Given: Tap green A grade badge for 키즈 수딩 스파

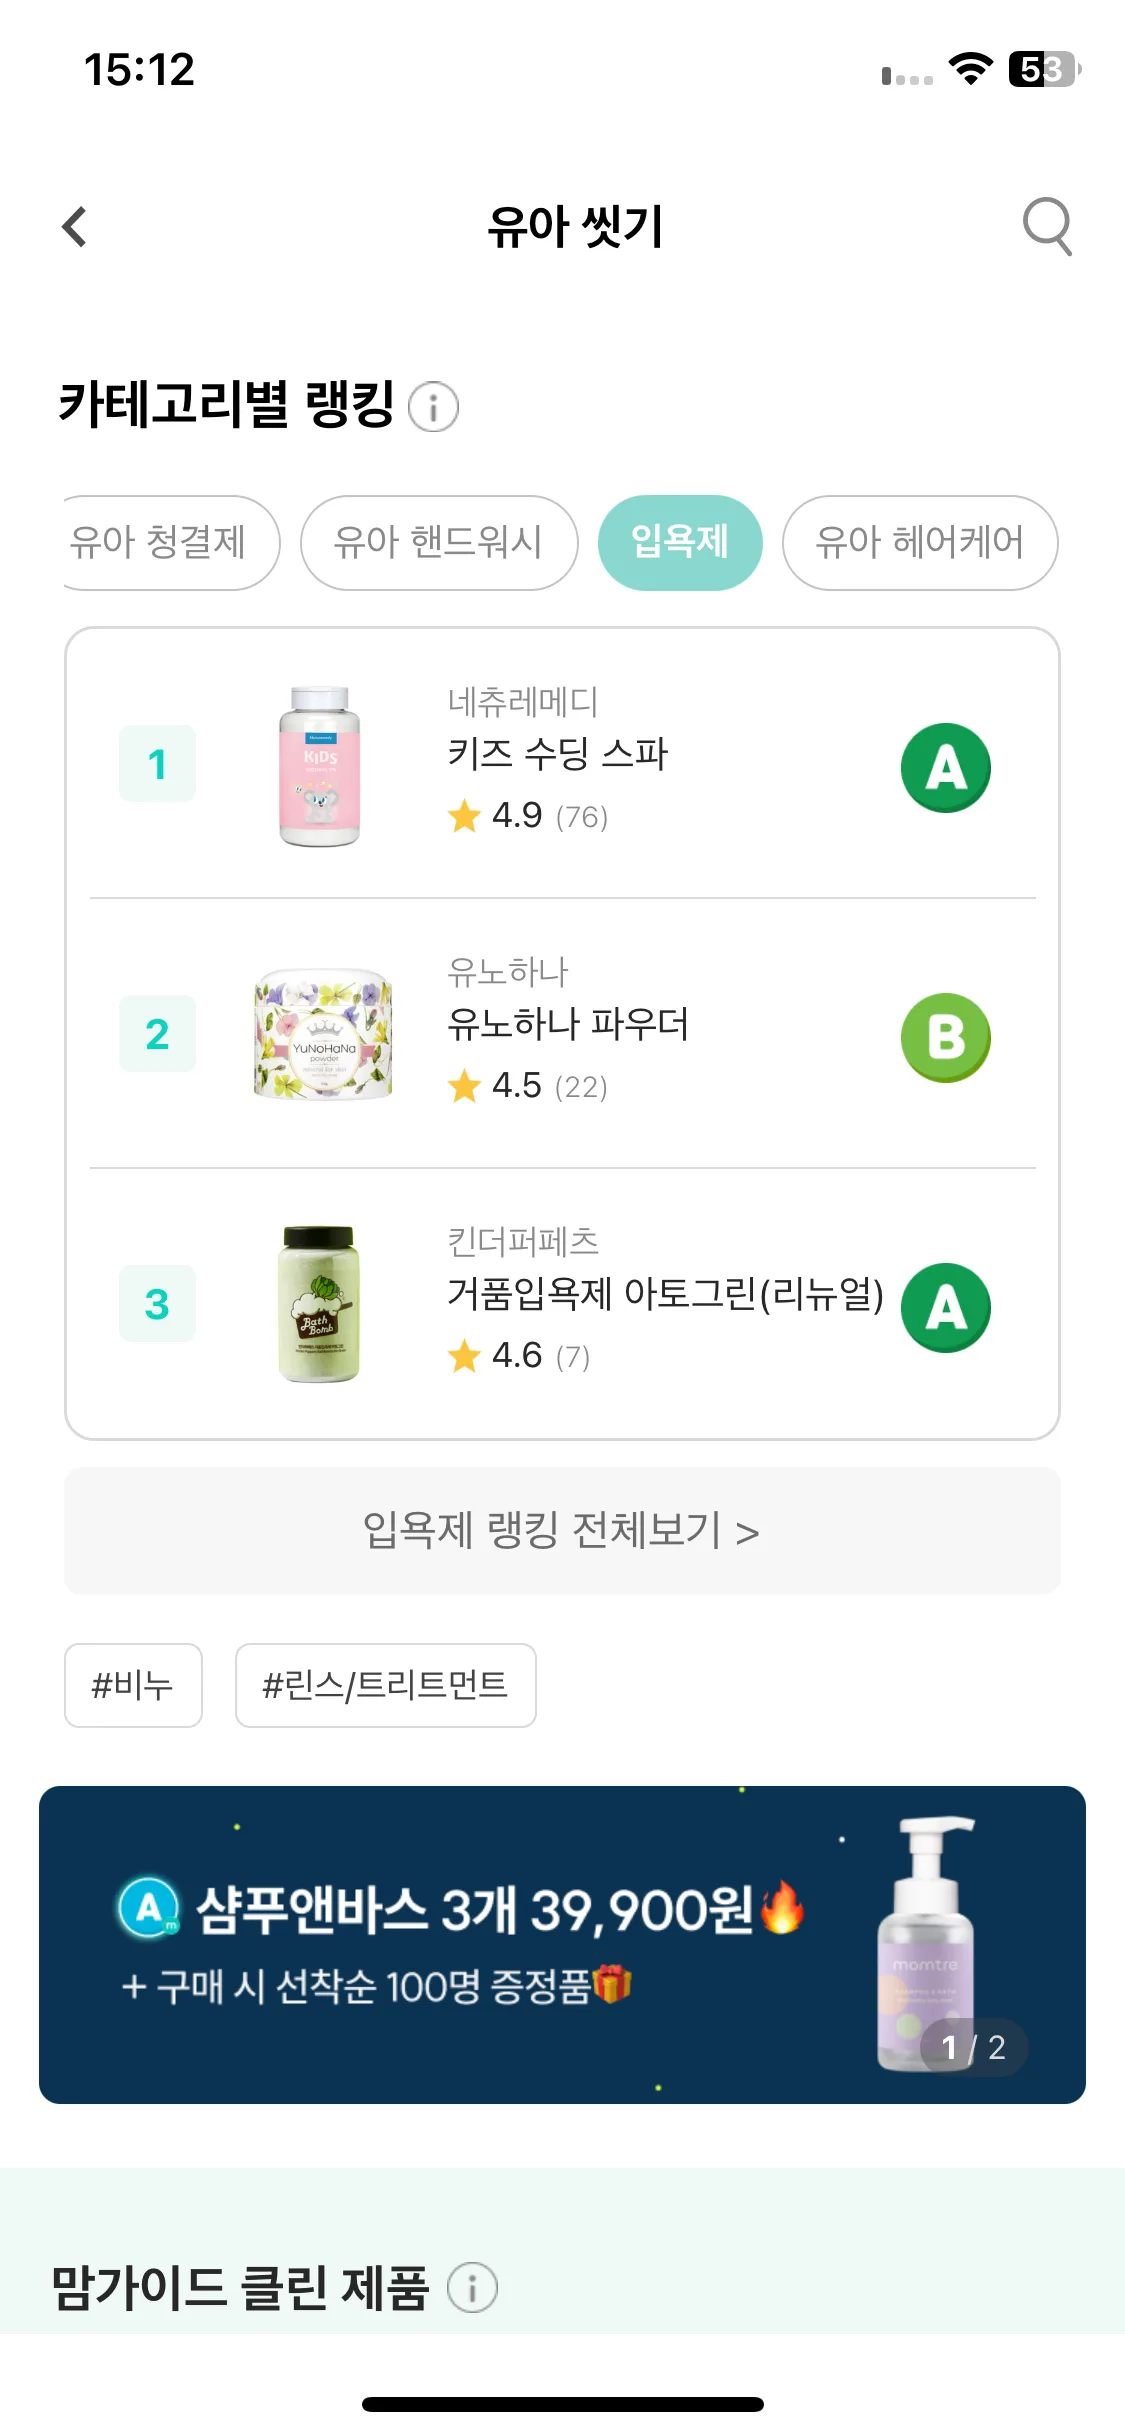Looking at the screenshot, I should click(x=946, y=767).
